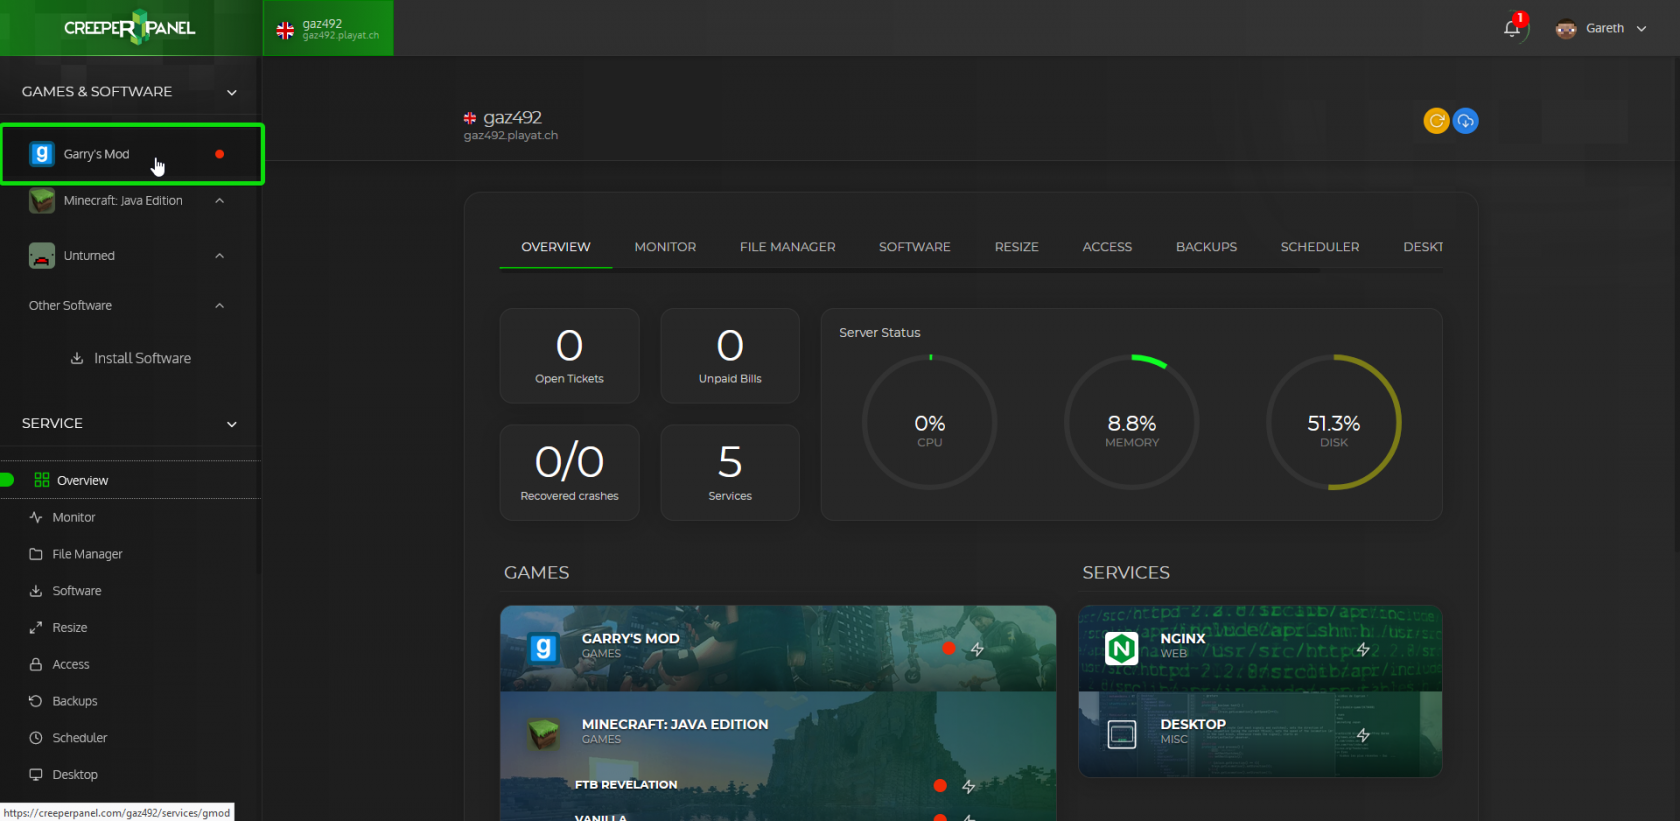Click the Garry's Mod card logo

pyautogui.click(x=543, y=648)
